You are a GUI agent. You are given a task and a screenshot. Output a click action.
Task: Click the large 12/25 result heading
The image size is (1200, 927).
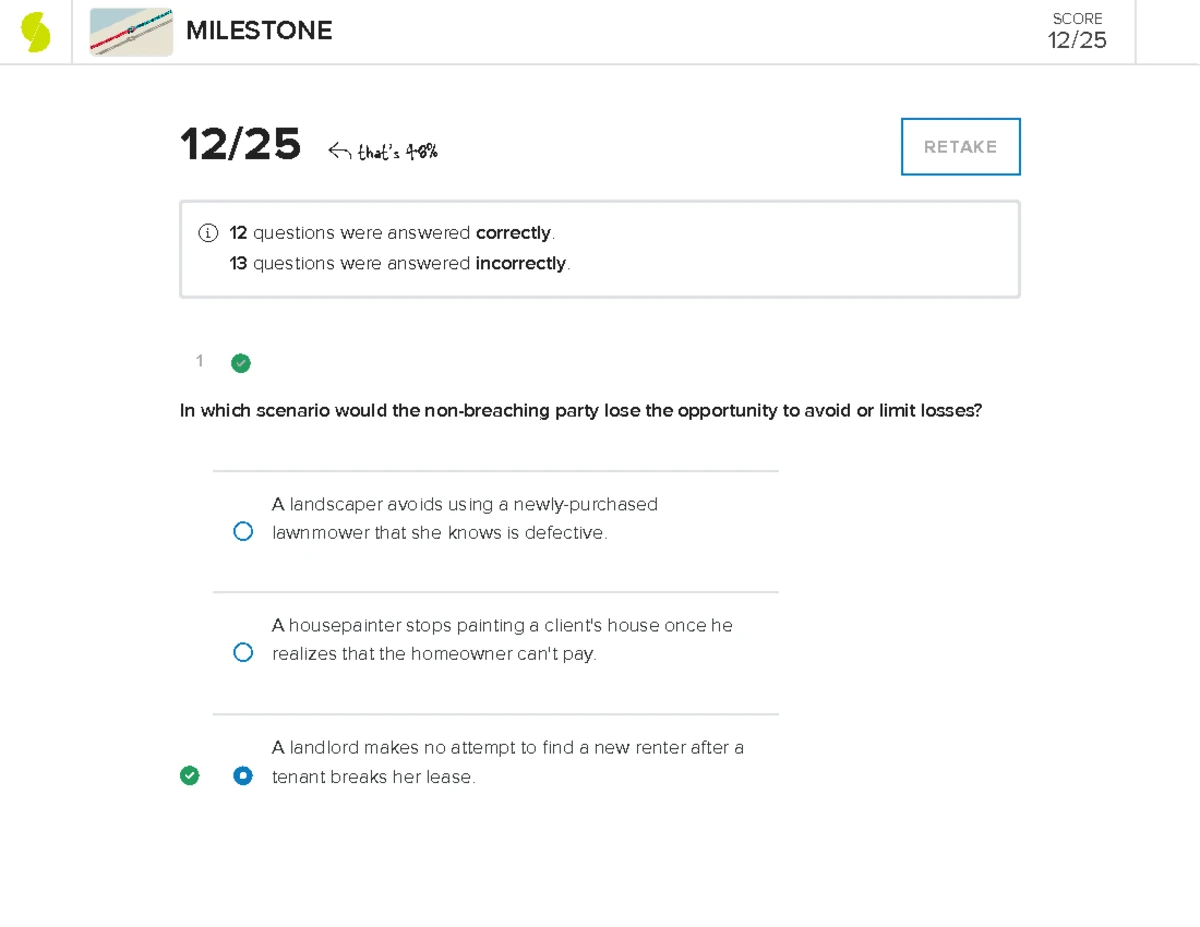pos(241,145)
